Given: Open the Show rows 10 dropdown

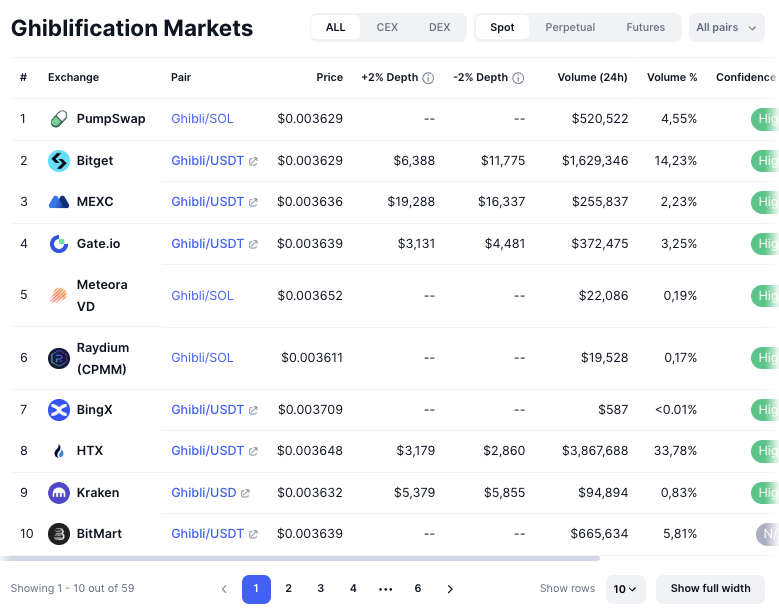Looking at the screenshot, I should click(625, 589).
